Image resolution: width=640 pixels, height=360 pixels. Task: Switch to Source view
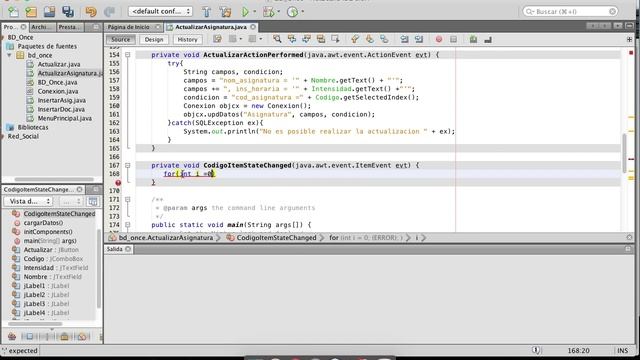(x=120, y=40)
